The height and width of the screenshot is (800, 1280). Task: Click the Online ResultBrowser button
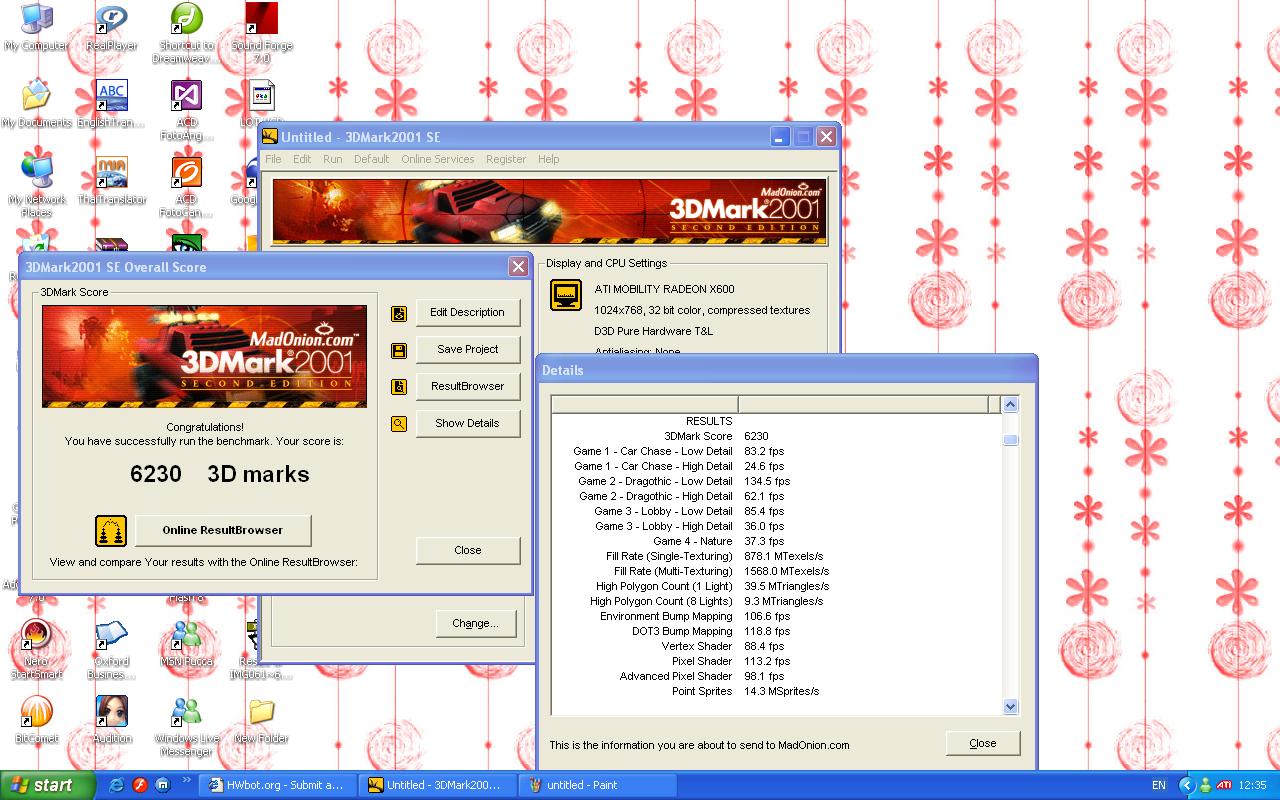pyautogui.click(x=223, y=530)
